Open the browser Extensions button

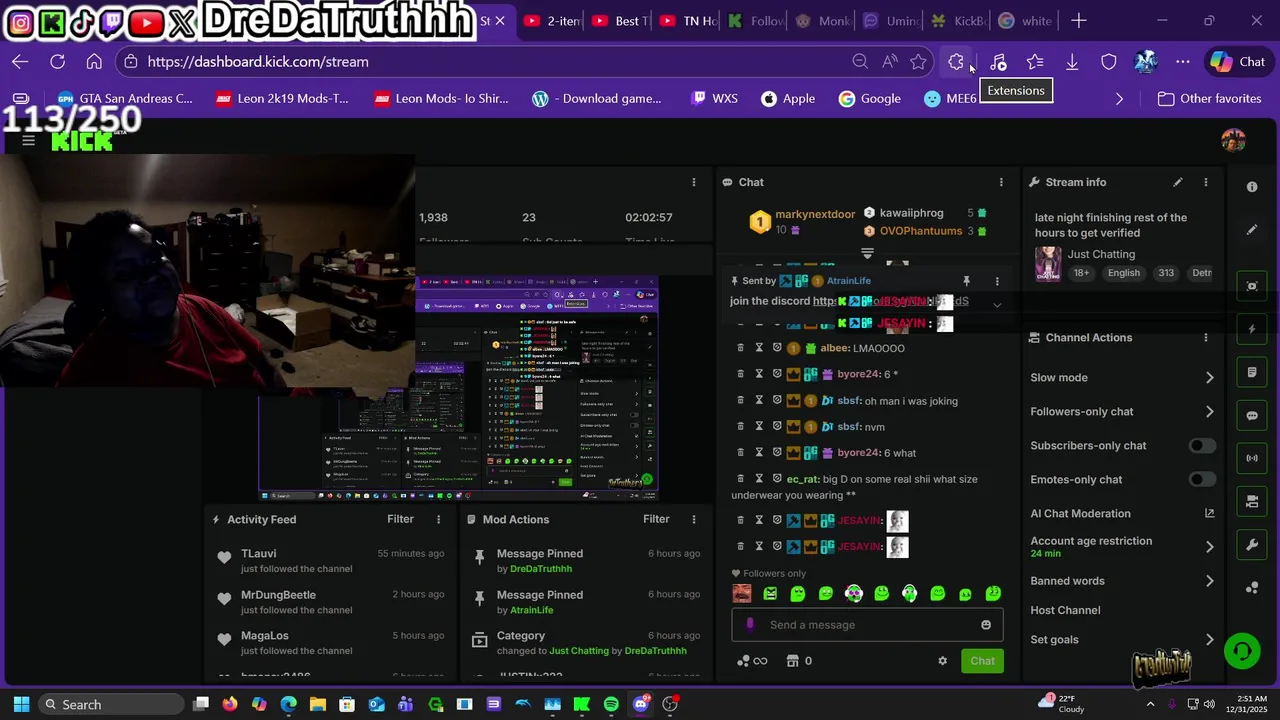point(956,62)
